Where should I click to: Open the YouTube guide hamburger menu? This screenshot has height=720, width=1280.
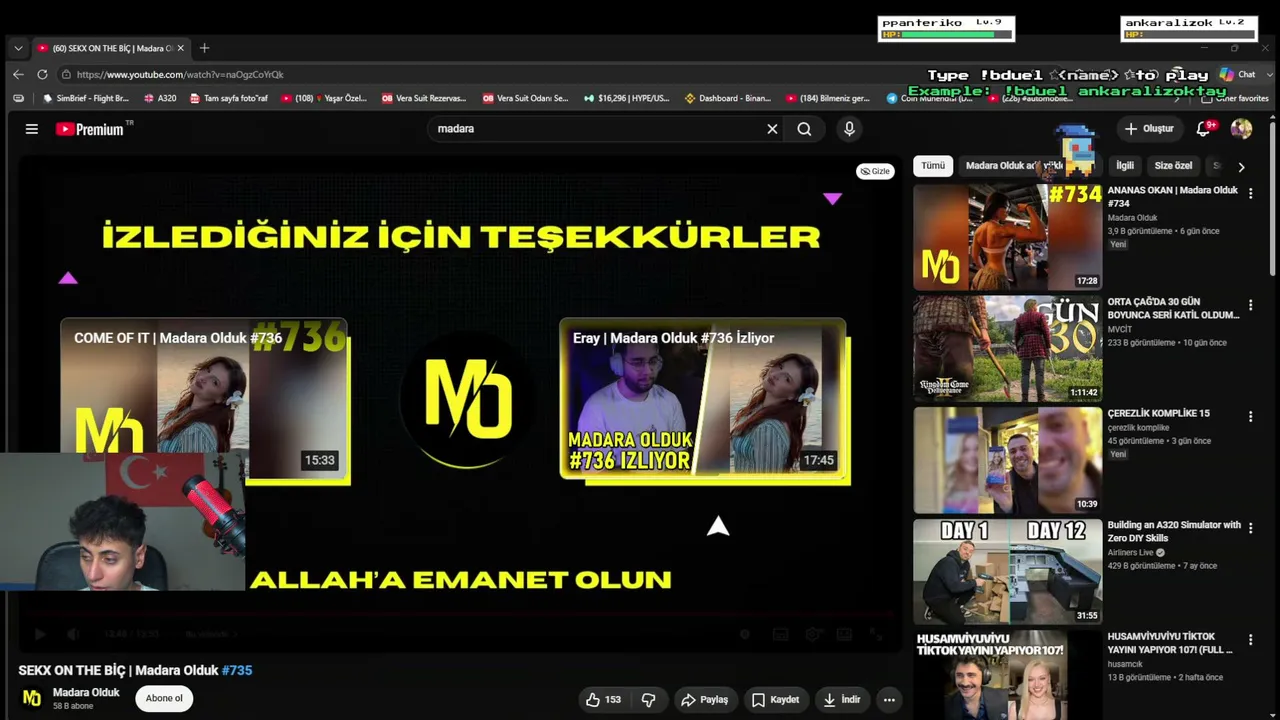click(32, 129)
